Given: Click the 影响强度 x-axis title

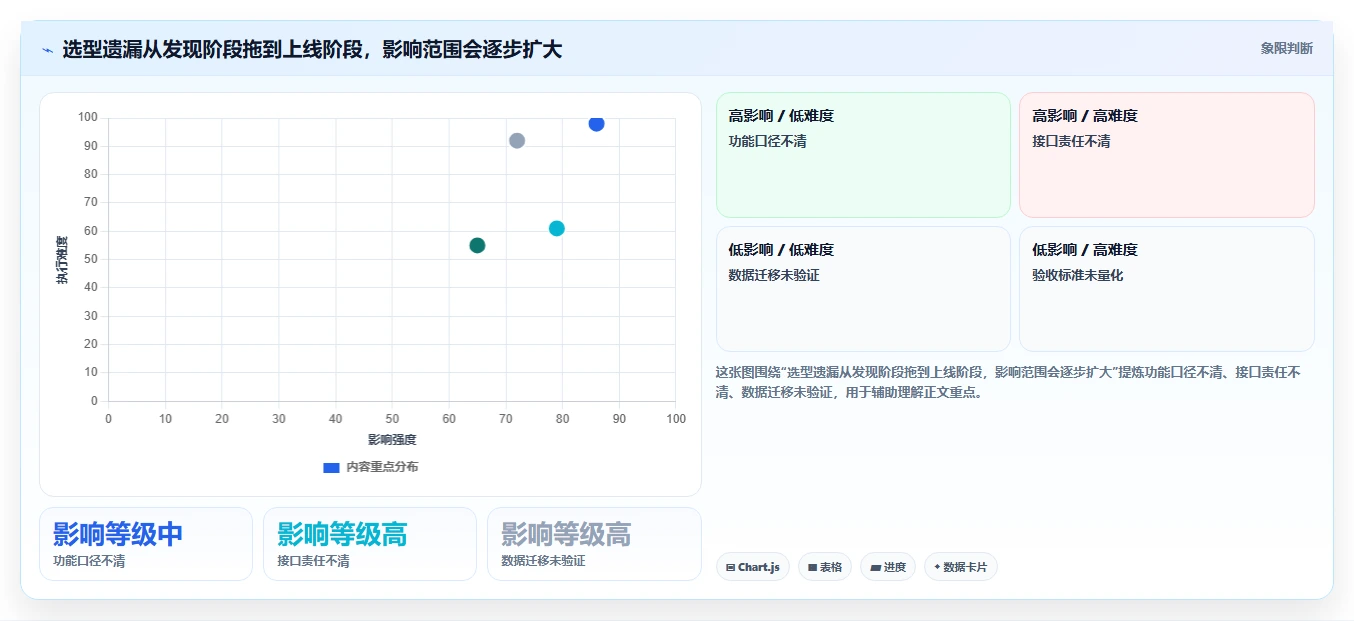Looking at the screenshot, I should pos(392,439).
